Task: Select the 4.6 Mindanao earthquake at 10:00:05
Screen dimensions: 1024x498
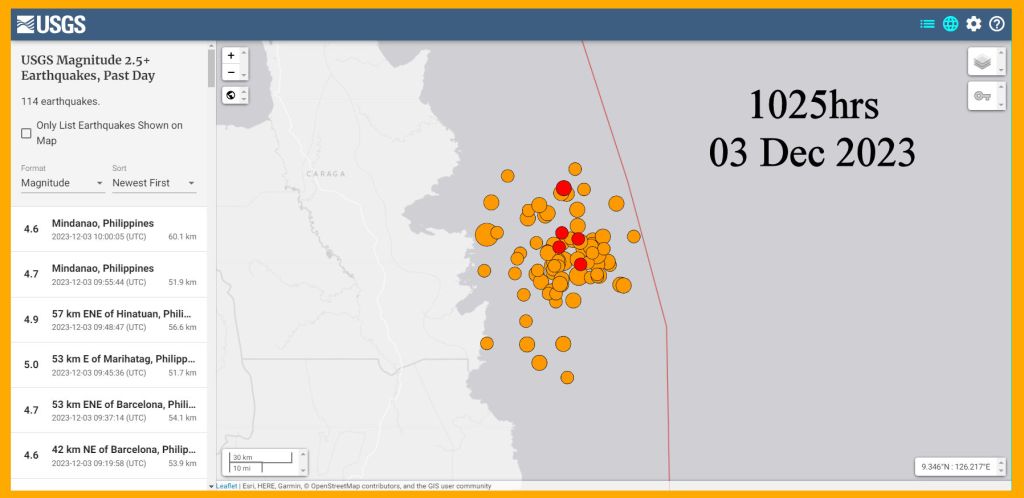Action: [108, 229]
